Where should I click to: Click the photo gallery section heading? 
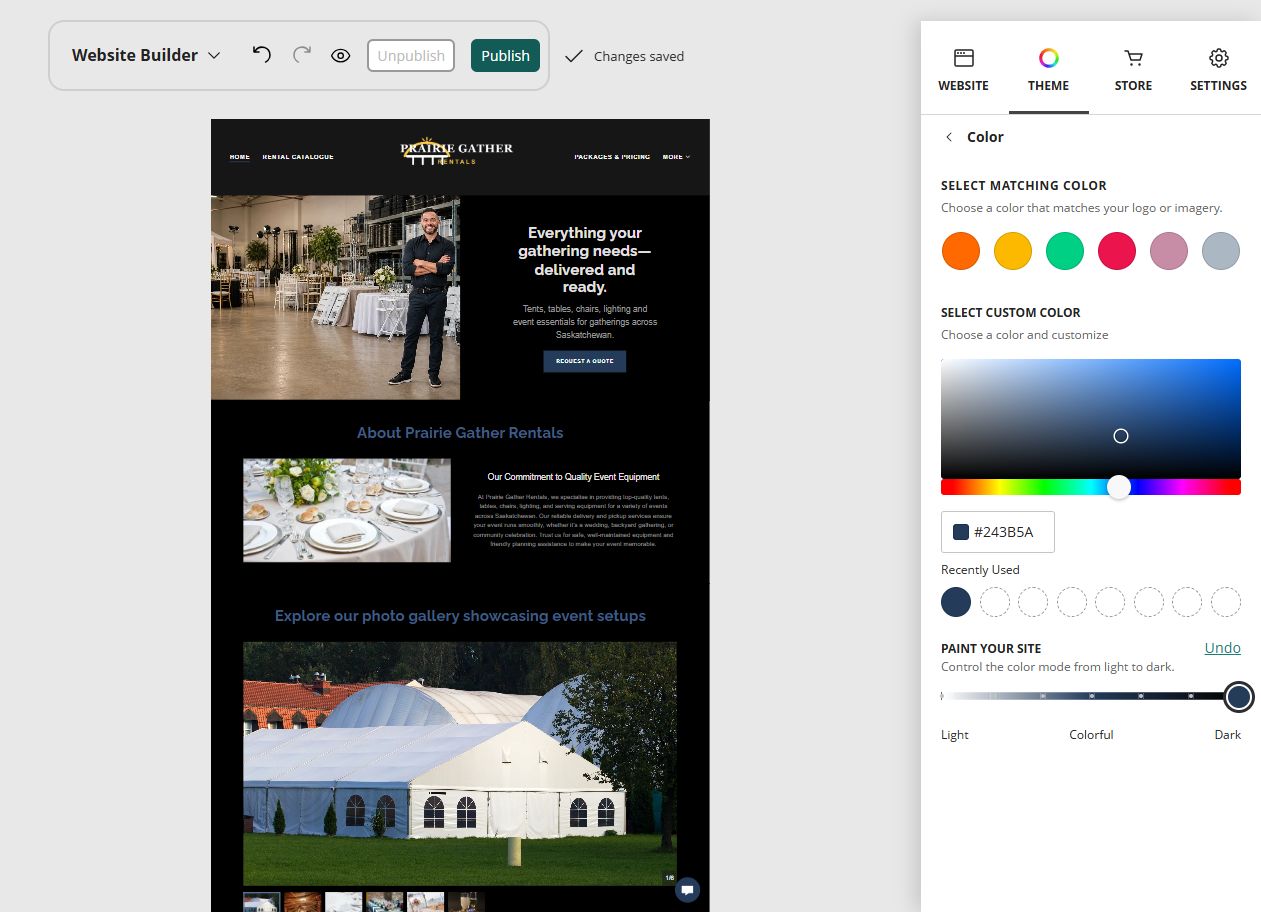[x=460, y=616]
